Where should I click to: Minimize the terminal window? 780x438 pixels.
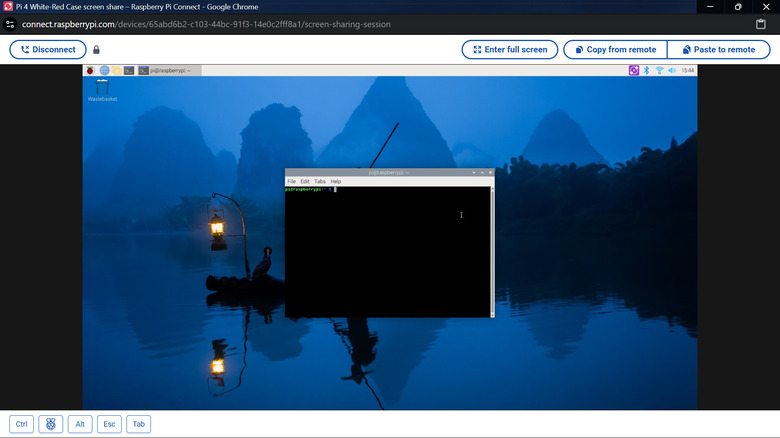click(474, 173)
